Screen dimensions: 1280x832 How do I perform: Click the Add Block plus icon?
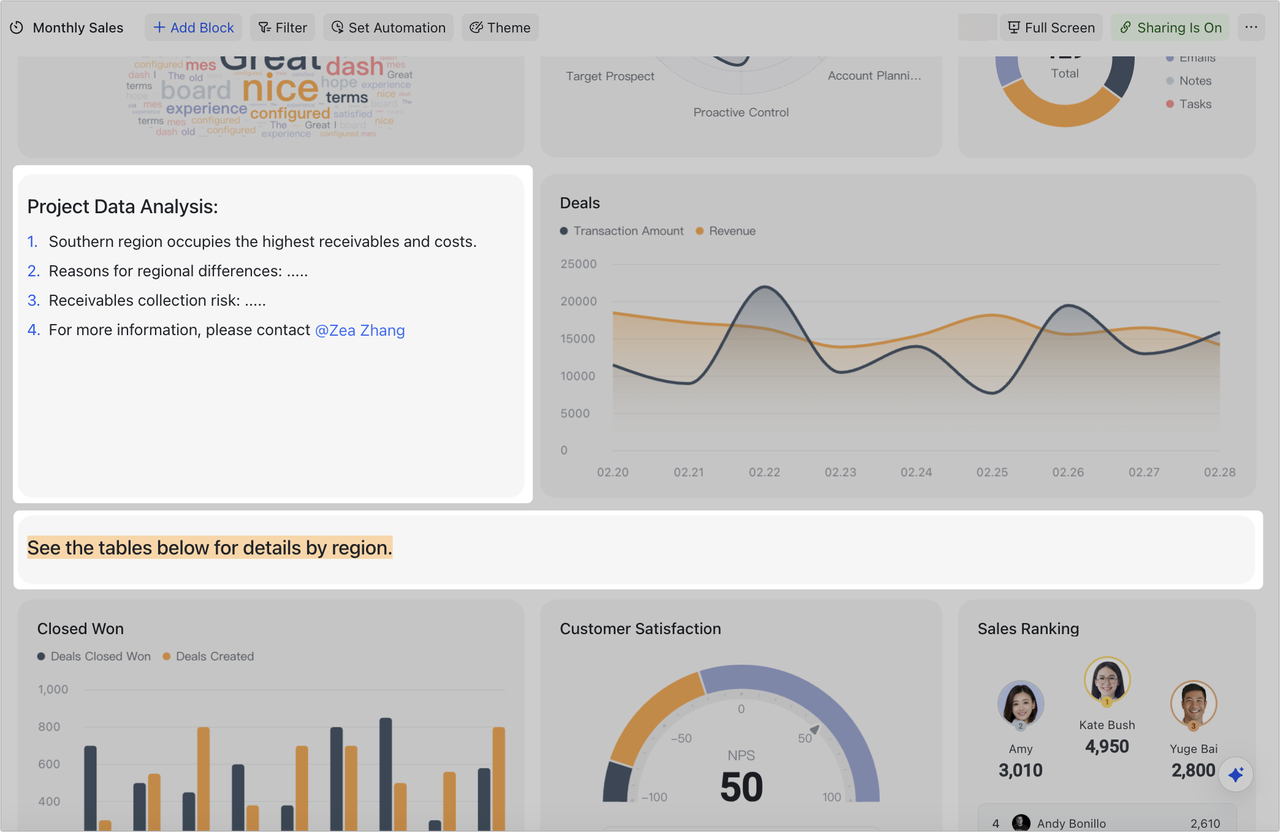click(161, 27)
